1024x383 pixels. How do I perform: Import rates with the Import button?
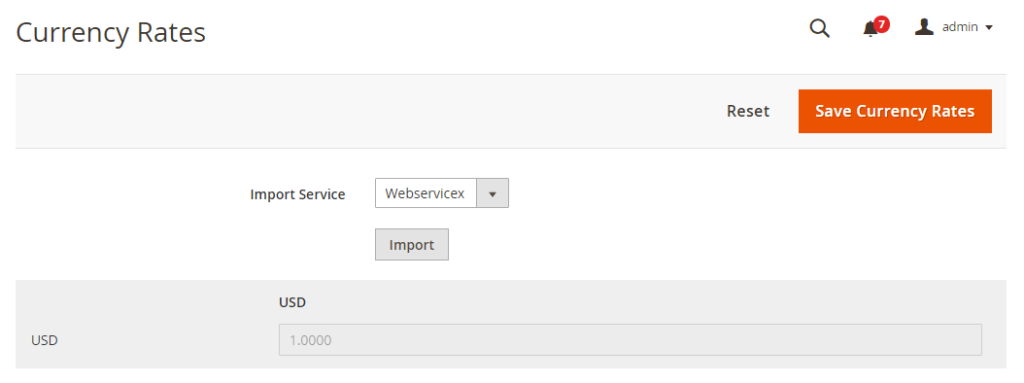[x=411, y=244]
